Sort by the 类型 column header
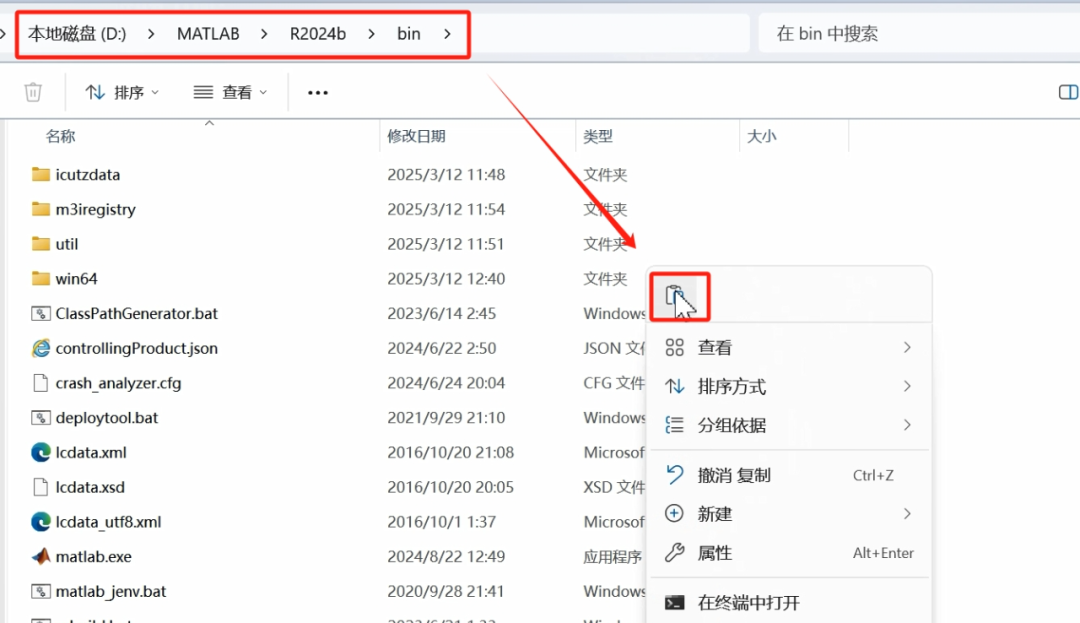Viewport: 1080px width, 623px height. 598,136
